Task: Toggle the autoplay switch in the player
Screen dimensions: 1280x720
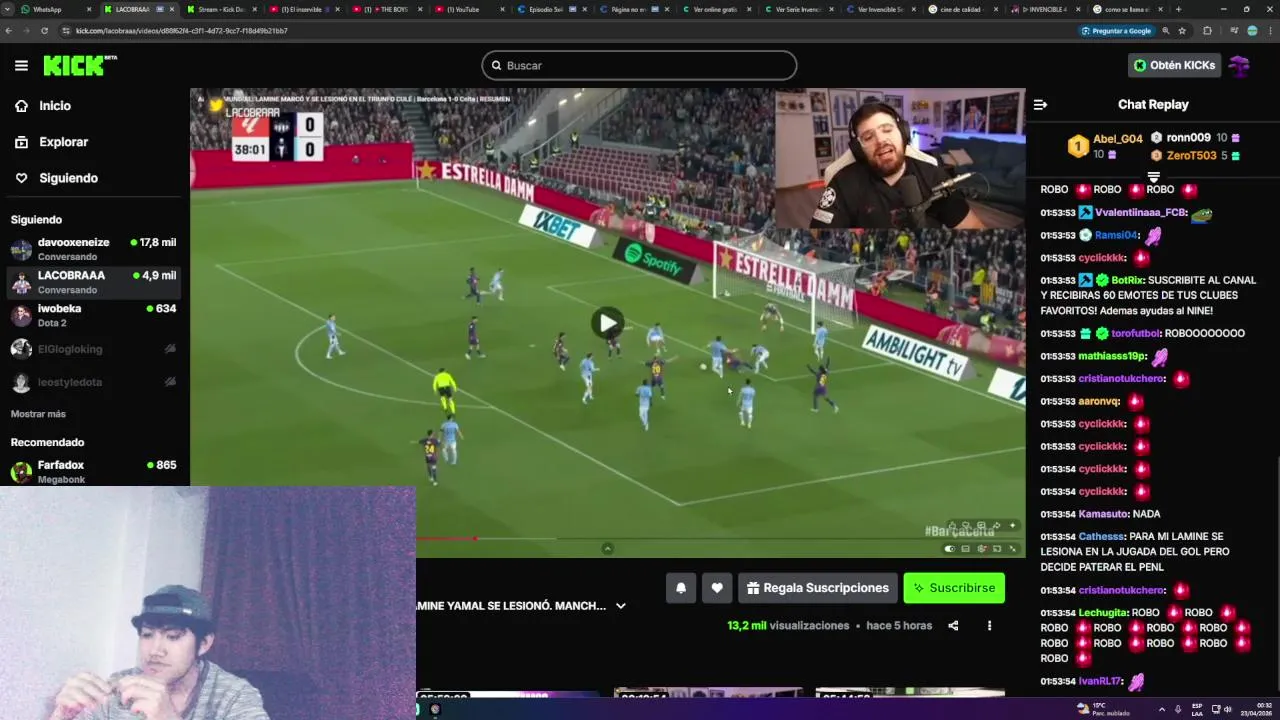Action: (x=949, y=548)
